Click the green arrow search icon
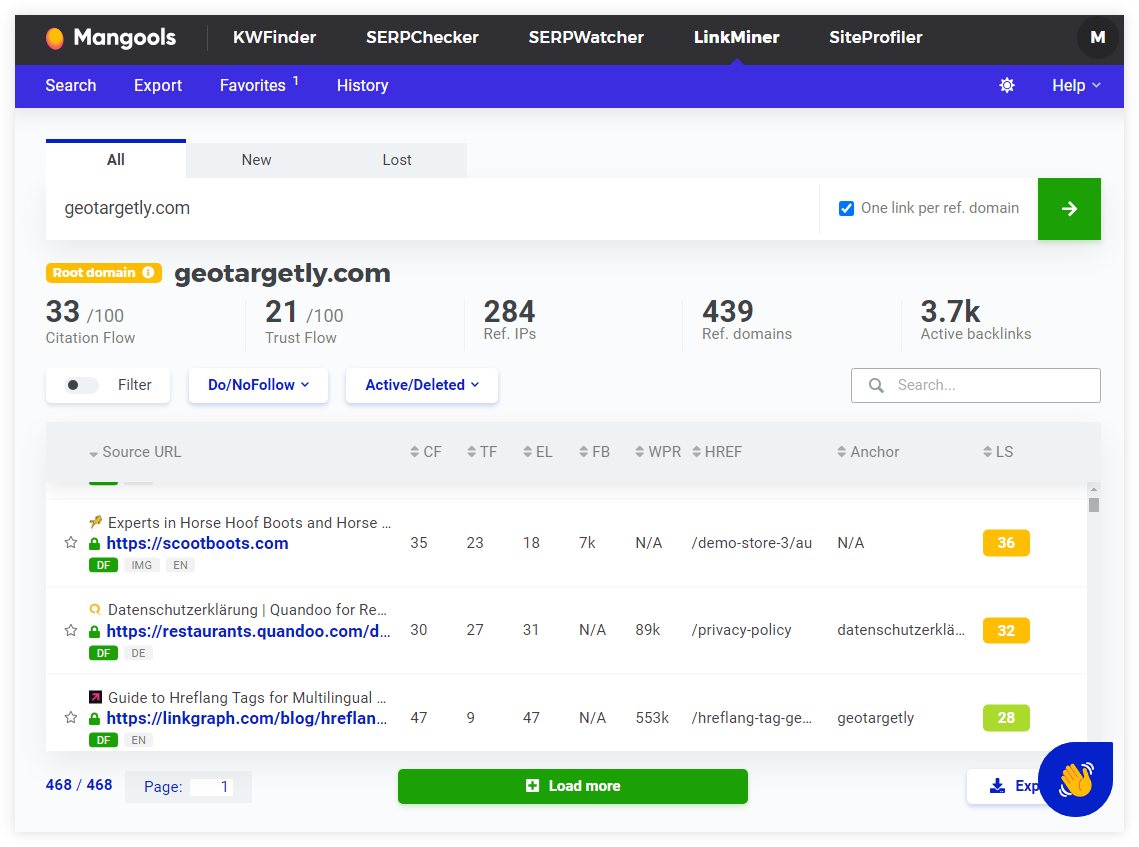Viewport: 1139px width, 847px height. 1069,209
